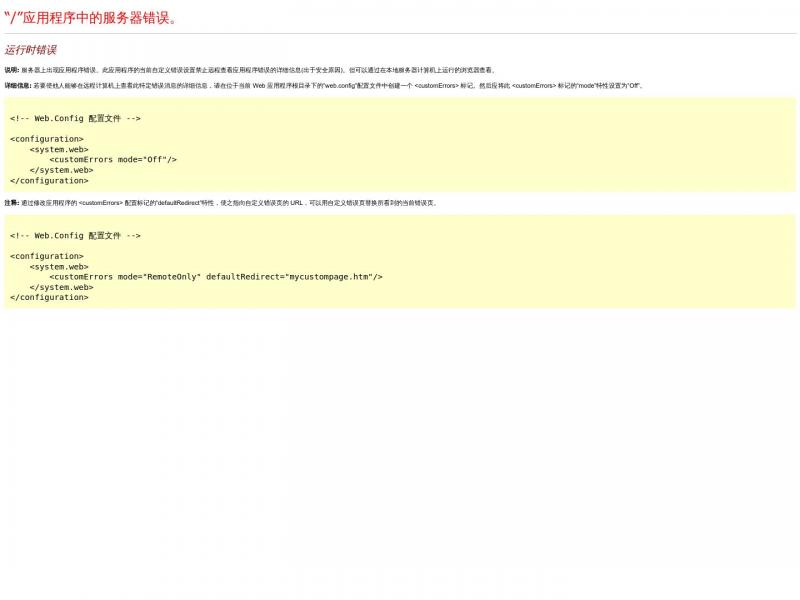Click <system.web> tag in first code block
The height and width of the screenshot is (600, 800).
(59, 149)
